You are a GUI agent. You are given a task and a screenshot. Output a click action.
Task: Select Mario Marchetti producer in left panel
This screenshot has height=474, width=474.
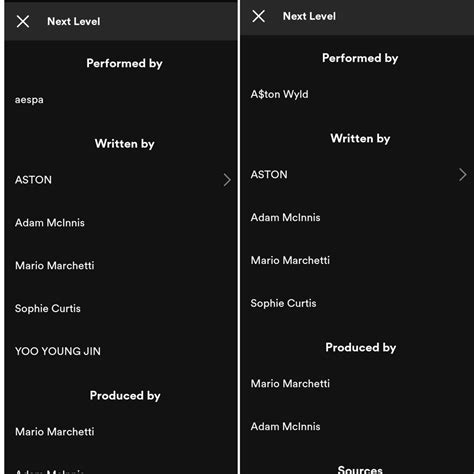point(55,432)
